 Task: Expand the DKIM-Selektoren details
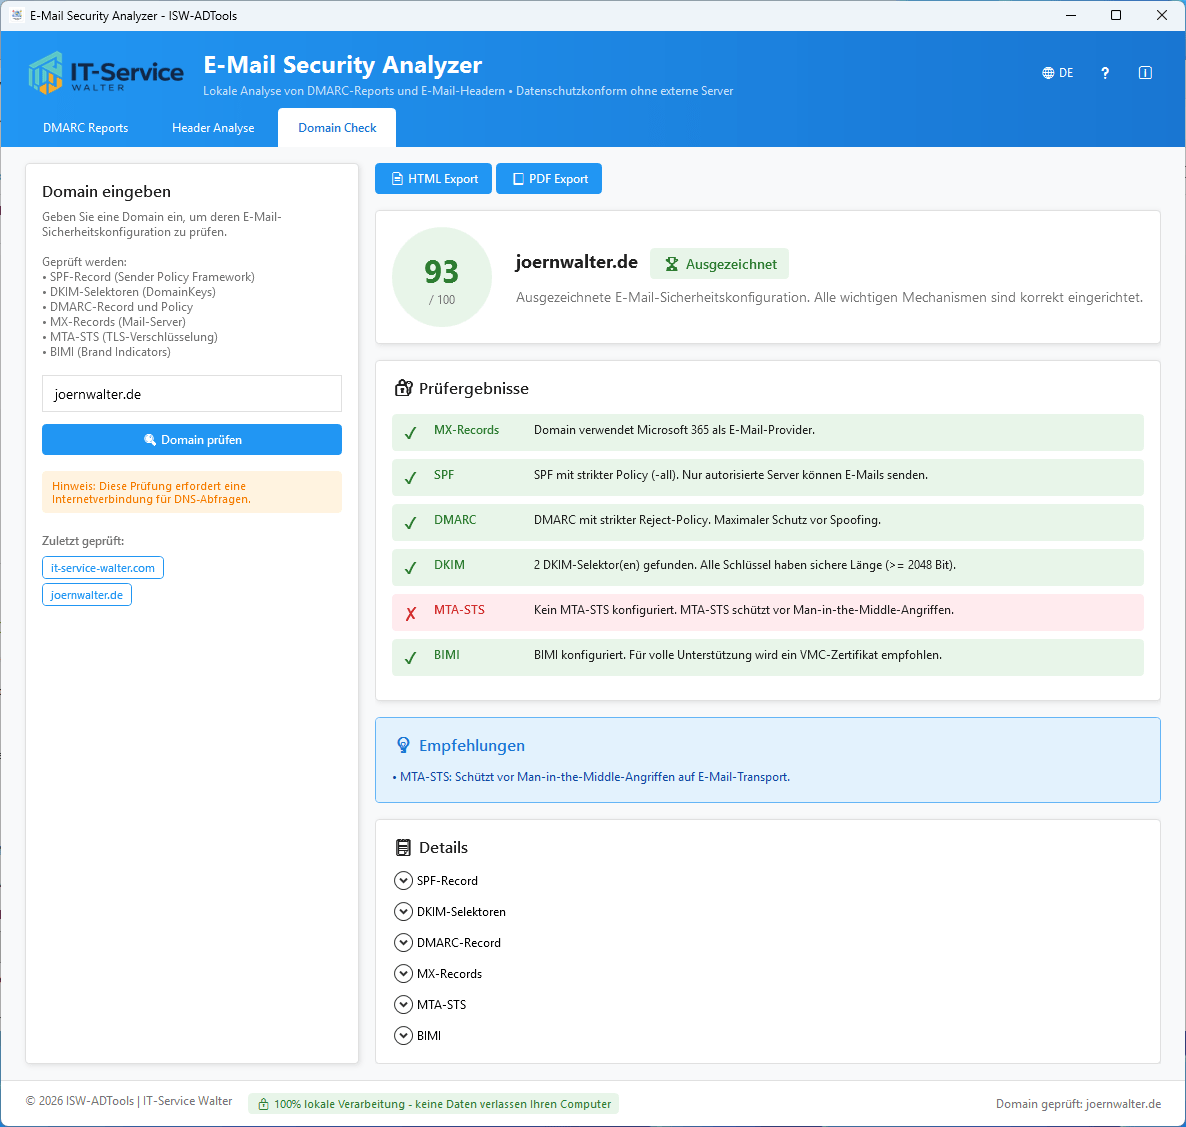click(403, 912)
